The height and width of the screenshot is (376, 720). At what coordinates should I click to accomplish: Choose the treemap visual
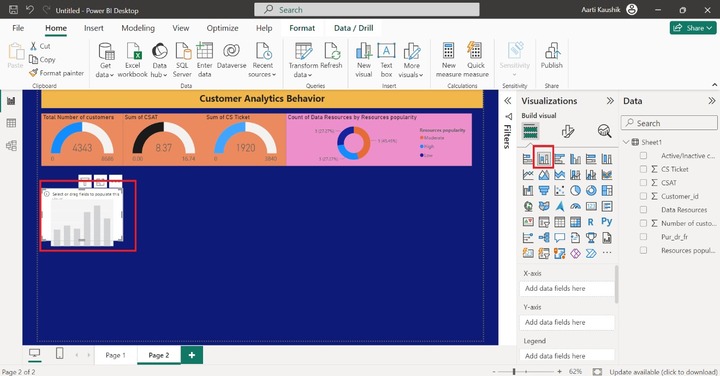(x=607, y=191)
